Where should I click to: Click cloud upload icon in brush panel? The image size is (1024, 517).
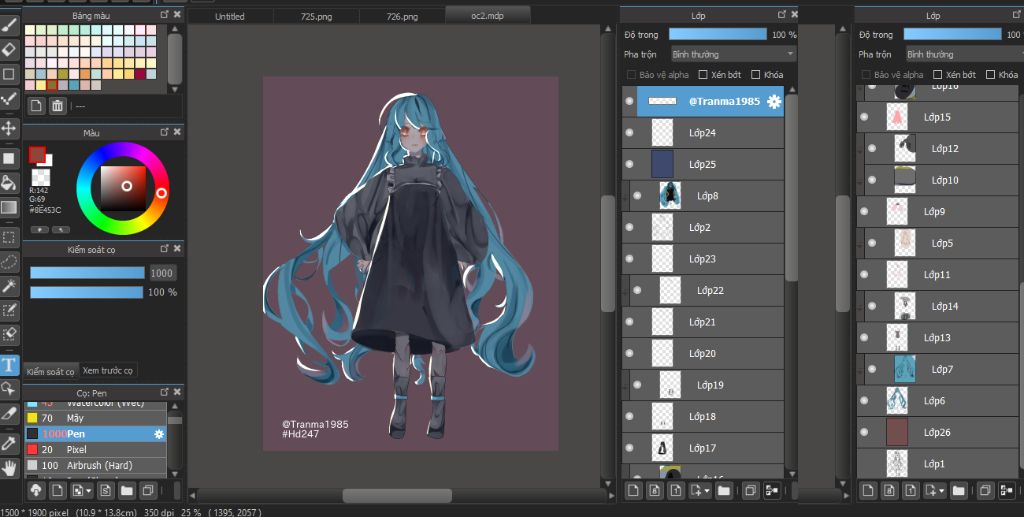(37, 490)
